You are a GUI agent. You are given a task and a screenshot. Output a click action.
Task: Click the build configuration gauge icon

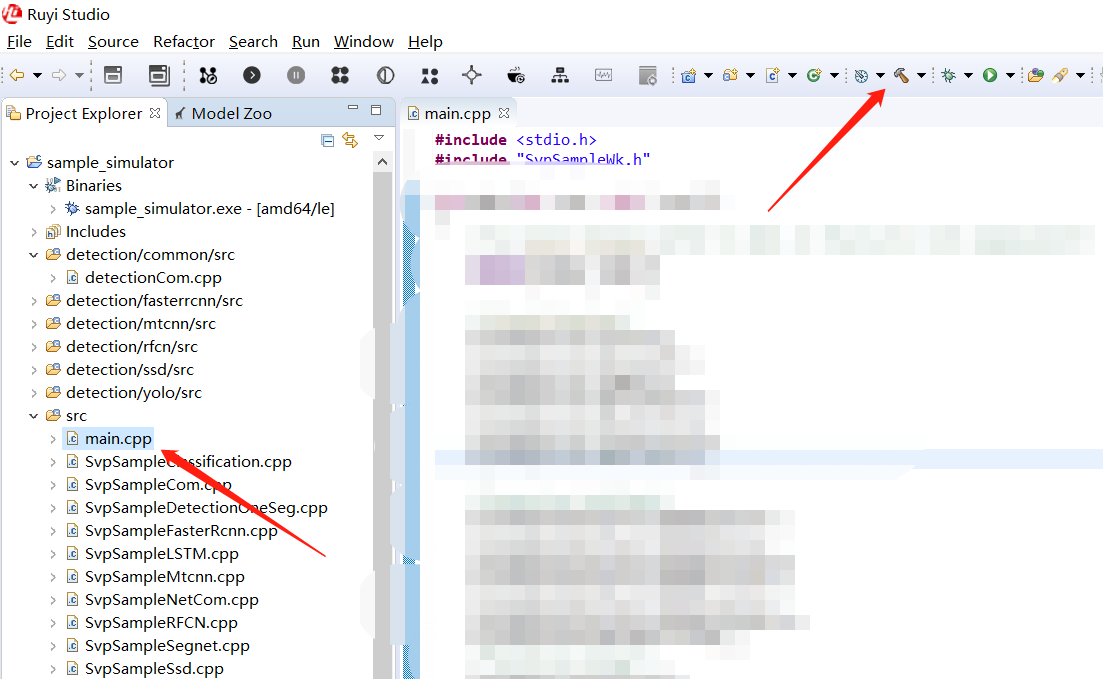click(862, 75)
